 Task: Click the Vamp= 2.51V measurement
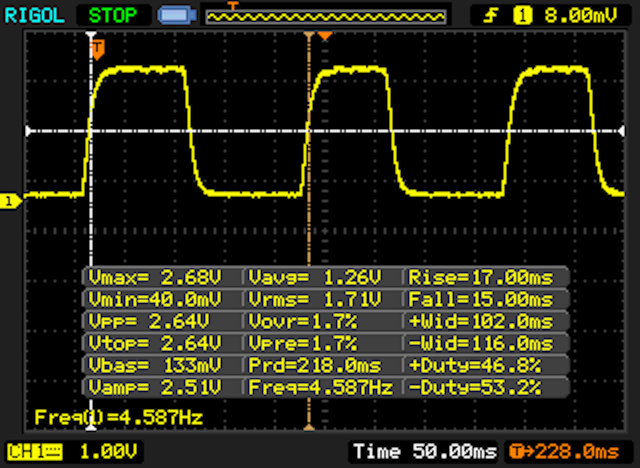click(x=155, y=387)
